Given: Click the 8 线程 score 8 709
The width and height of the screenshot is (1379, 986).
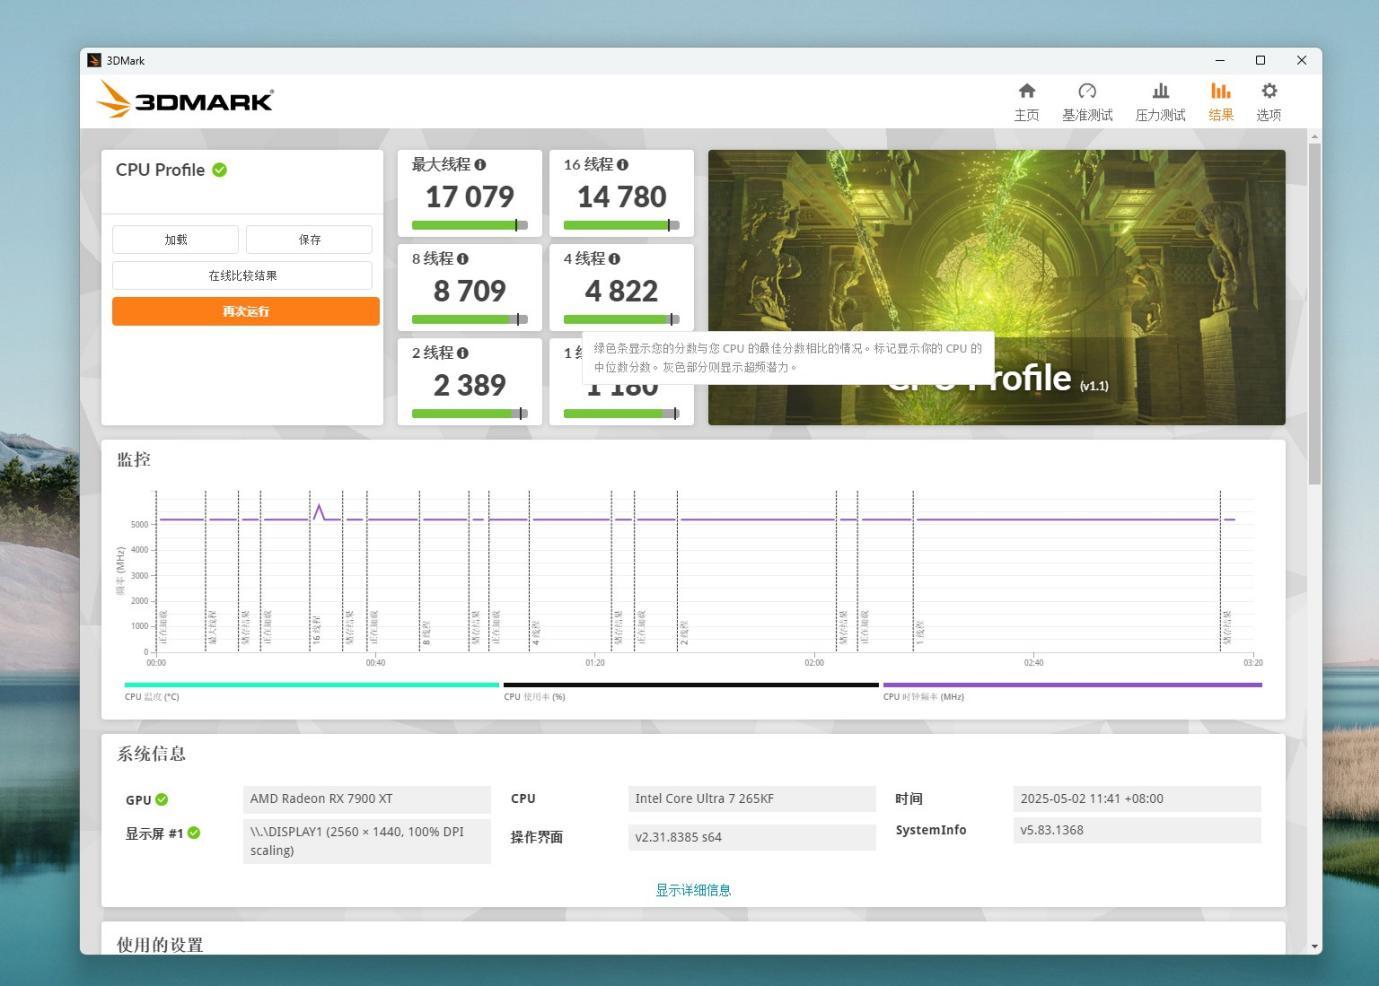Looking at the screenshot, I should tap(470, 291).
